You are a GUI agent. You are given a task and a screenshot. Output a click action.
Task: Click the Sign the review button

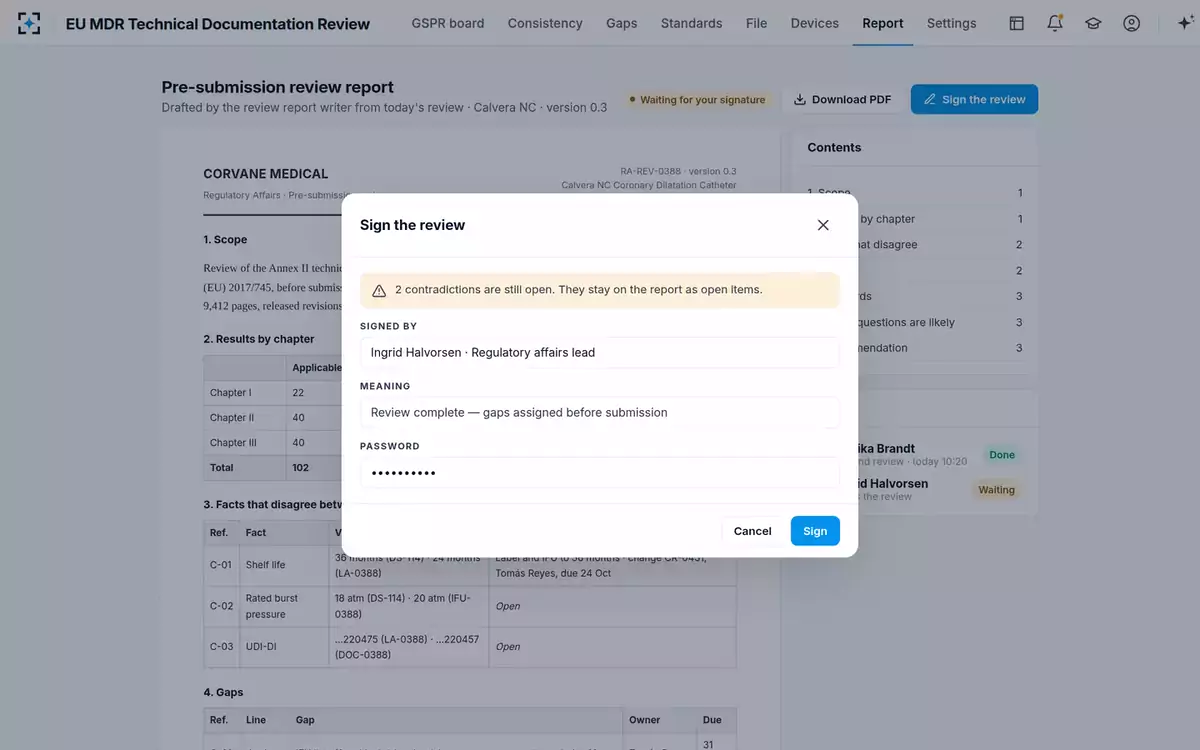(x=974, y=99)
